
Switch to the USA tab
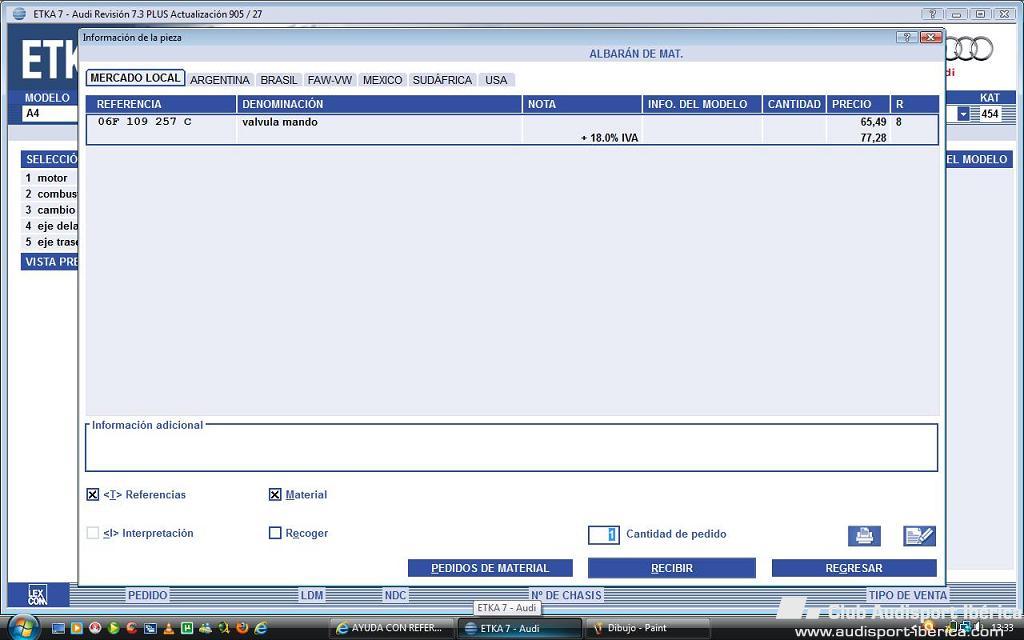click(496, 80)
